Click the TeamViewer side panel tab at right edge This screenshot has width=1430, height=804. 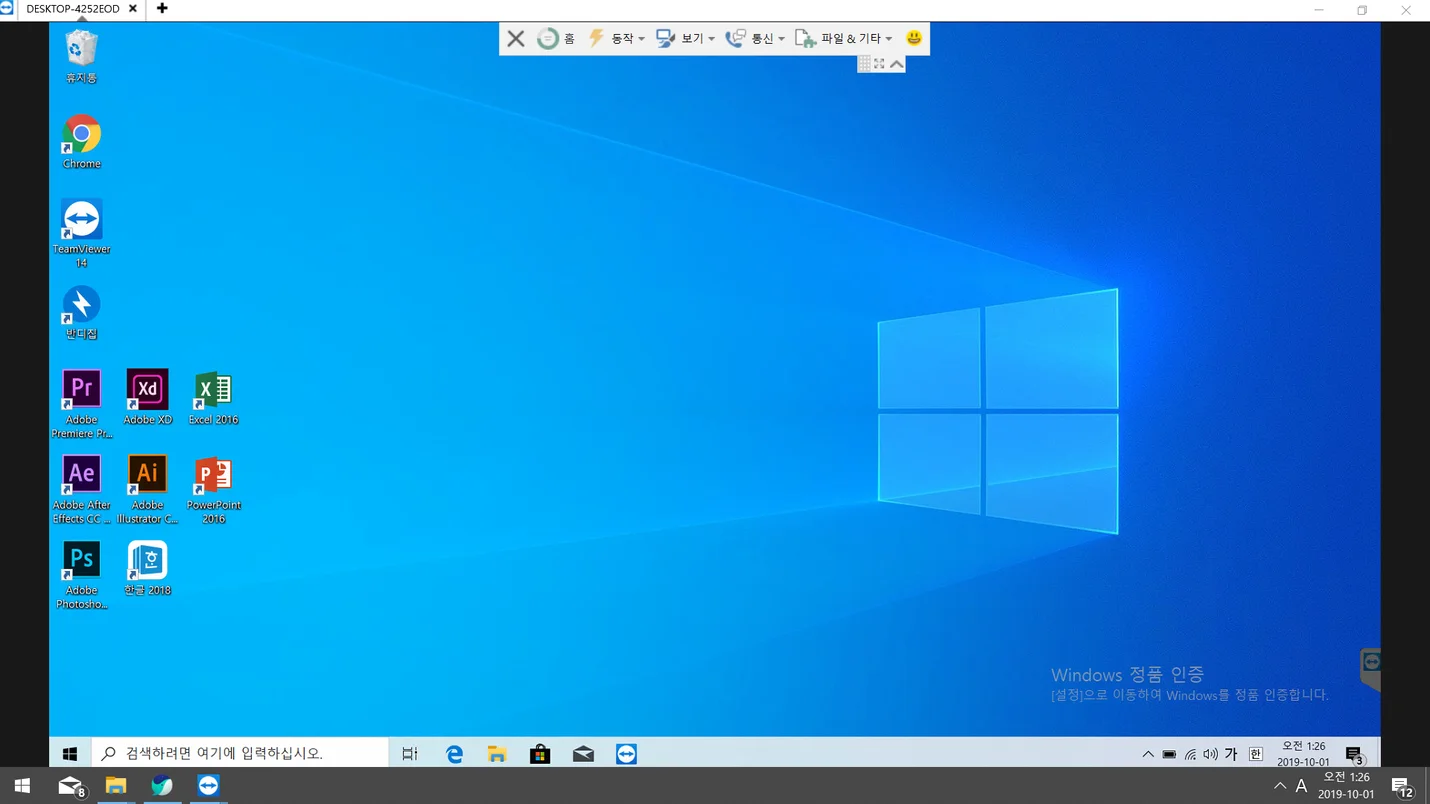pyautogui.click(x=1371, y=669)
